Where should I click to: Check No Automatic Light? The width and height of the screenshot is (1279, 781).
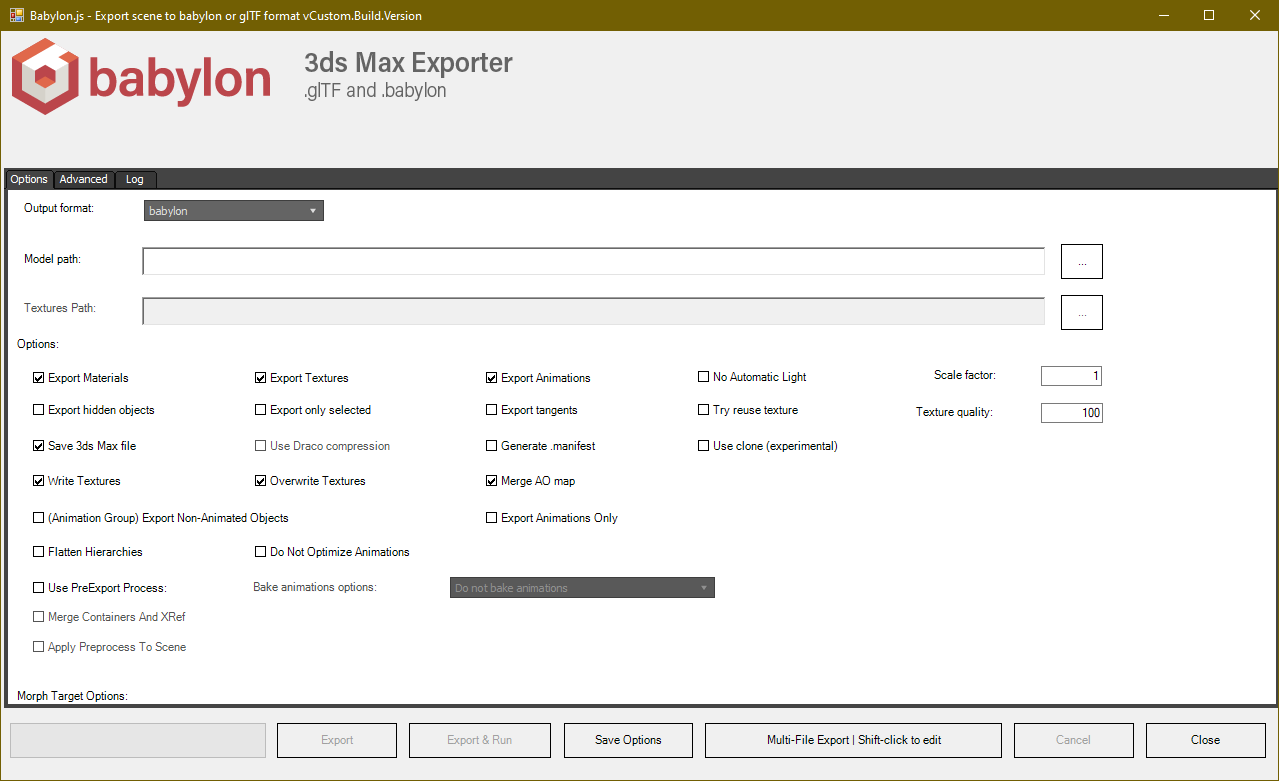pos(703,377)
